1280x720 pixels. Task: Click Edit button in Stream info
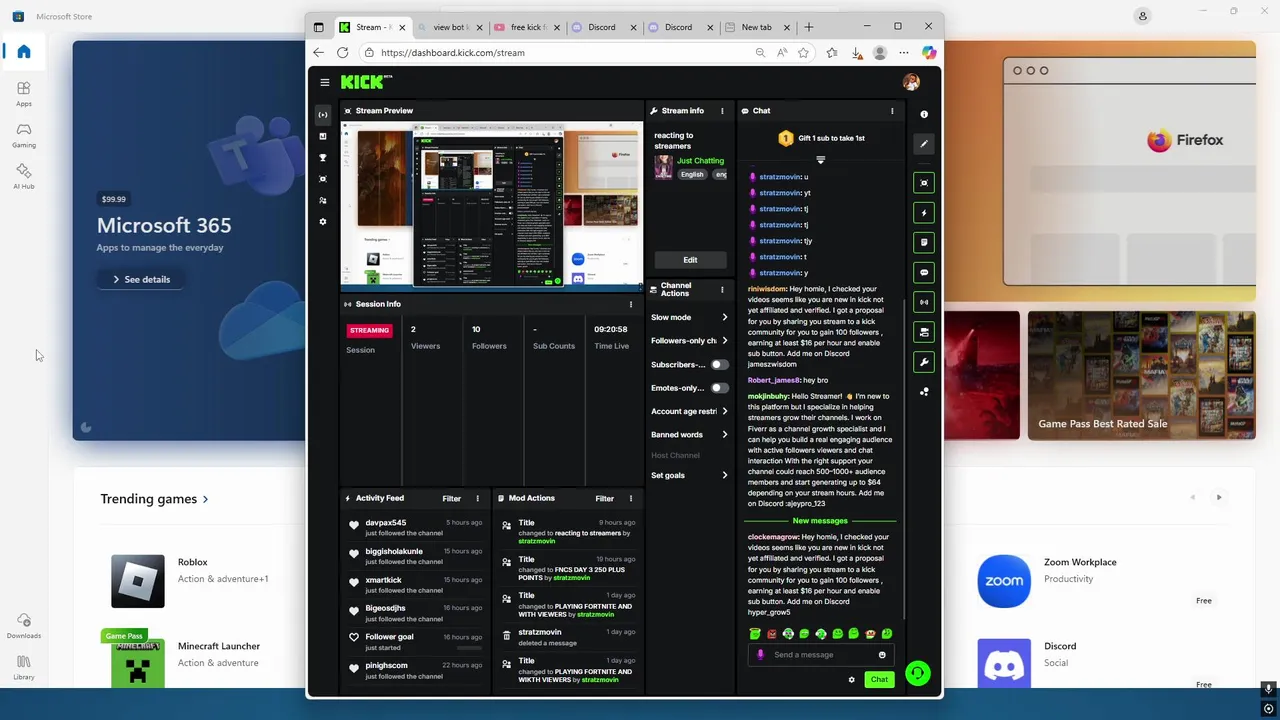pyautogui.click(x=690, y=260)
